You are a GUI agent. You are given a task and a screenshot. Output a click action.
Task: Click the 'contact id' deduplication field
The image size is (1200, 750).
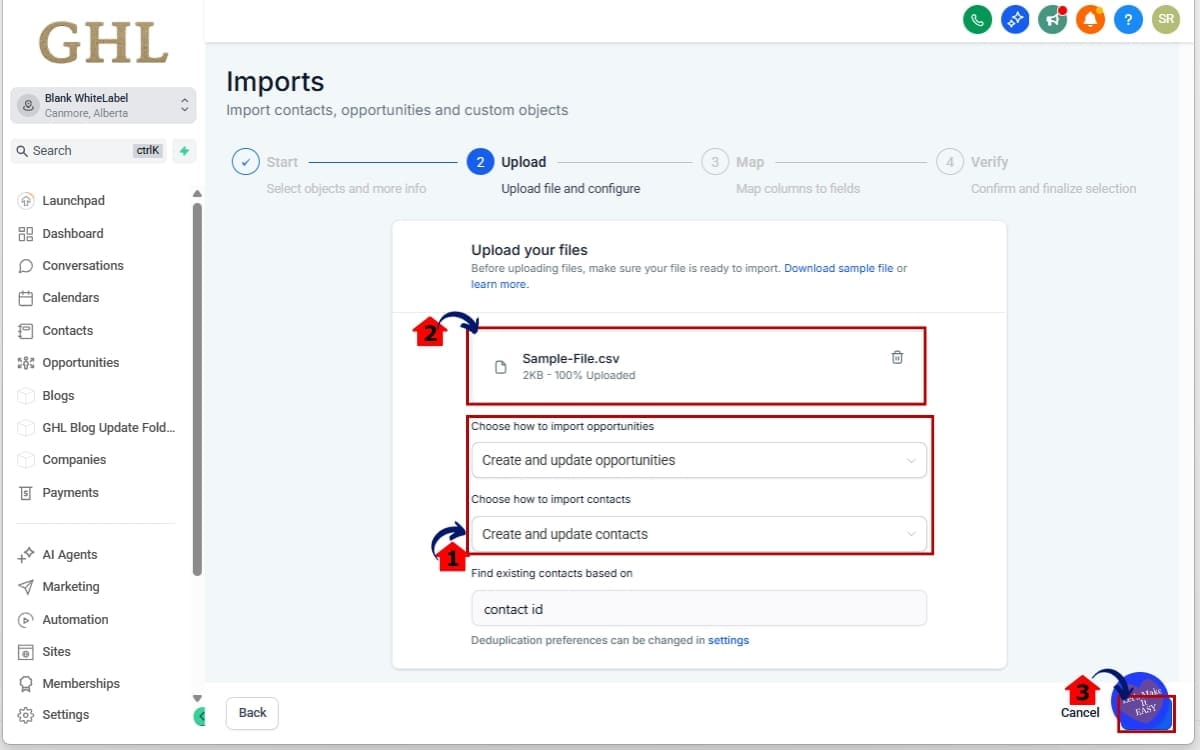click(698, 608)
